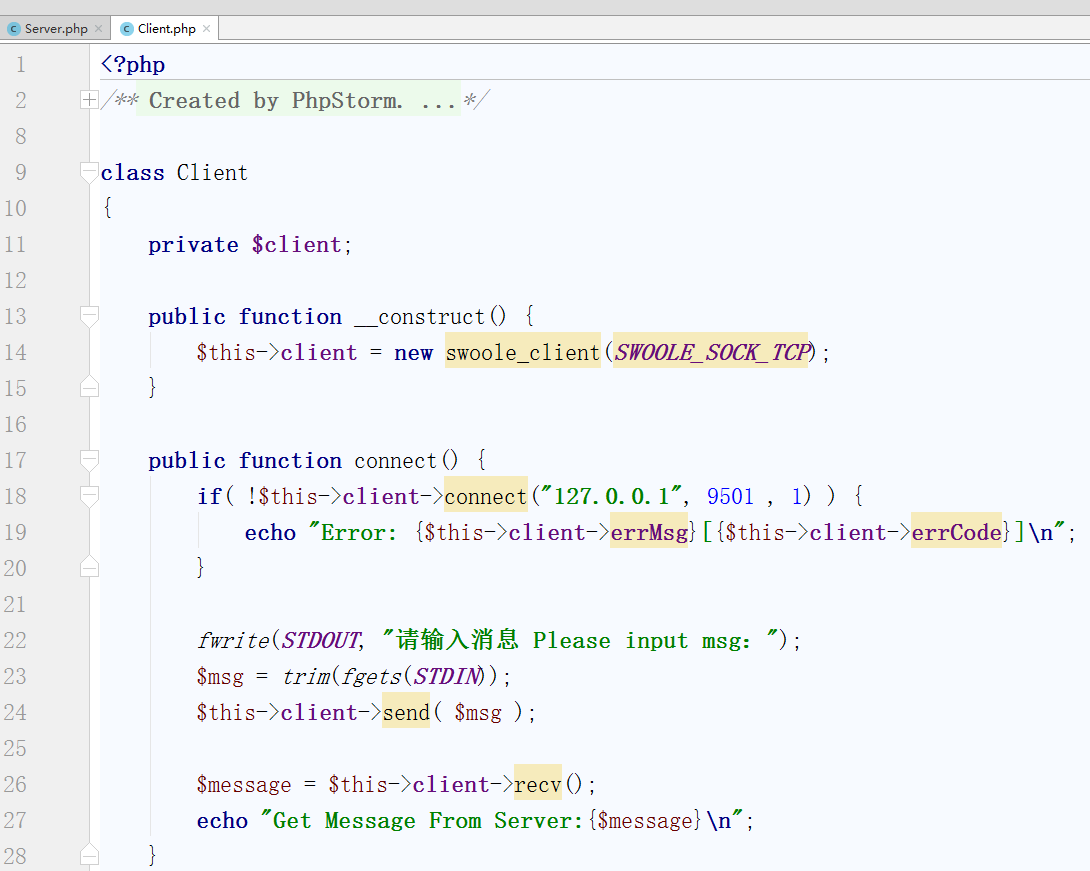Switch to the Server.php tab
Viewport: 1090px width, 871px height.
point(56,29)
